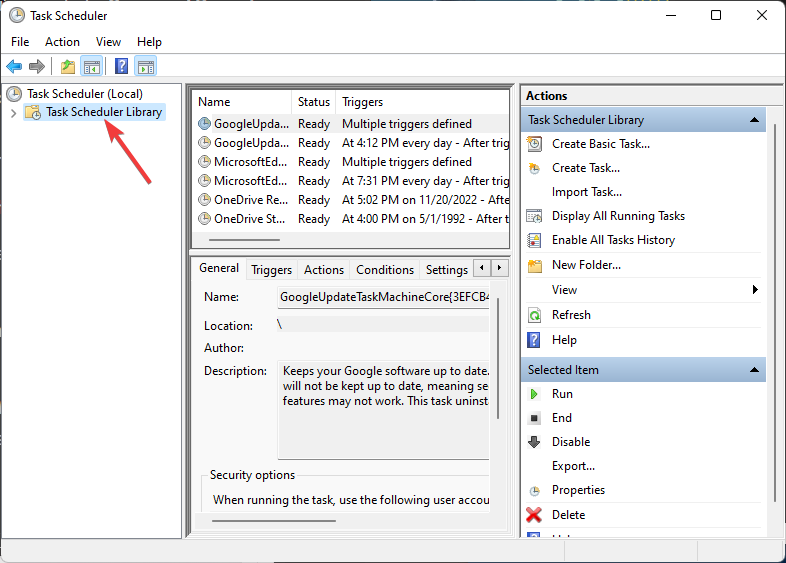Click the Name field with GoogleUpdateTaskMachineCore
The image size is (786, 563).
383,297
